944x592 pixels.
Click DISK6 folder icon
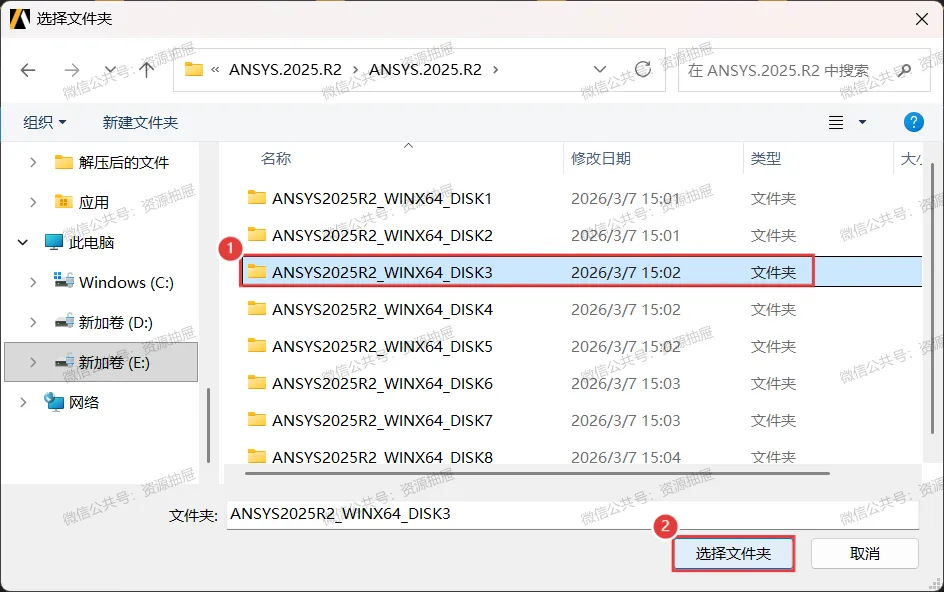pyautogui.click(x=256, y=382)
